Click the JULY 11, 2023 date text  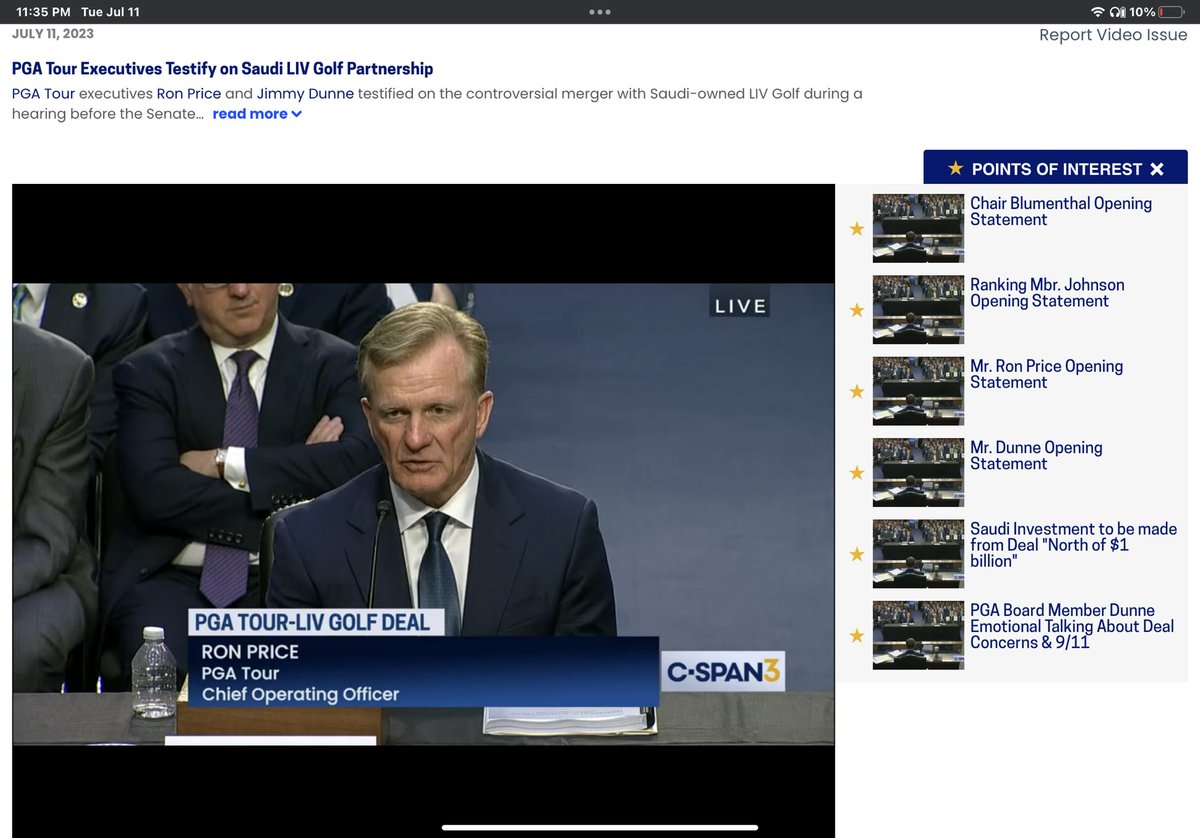point(53,34)
